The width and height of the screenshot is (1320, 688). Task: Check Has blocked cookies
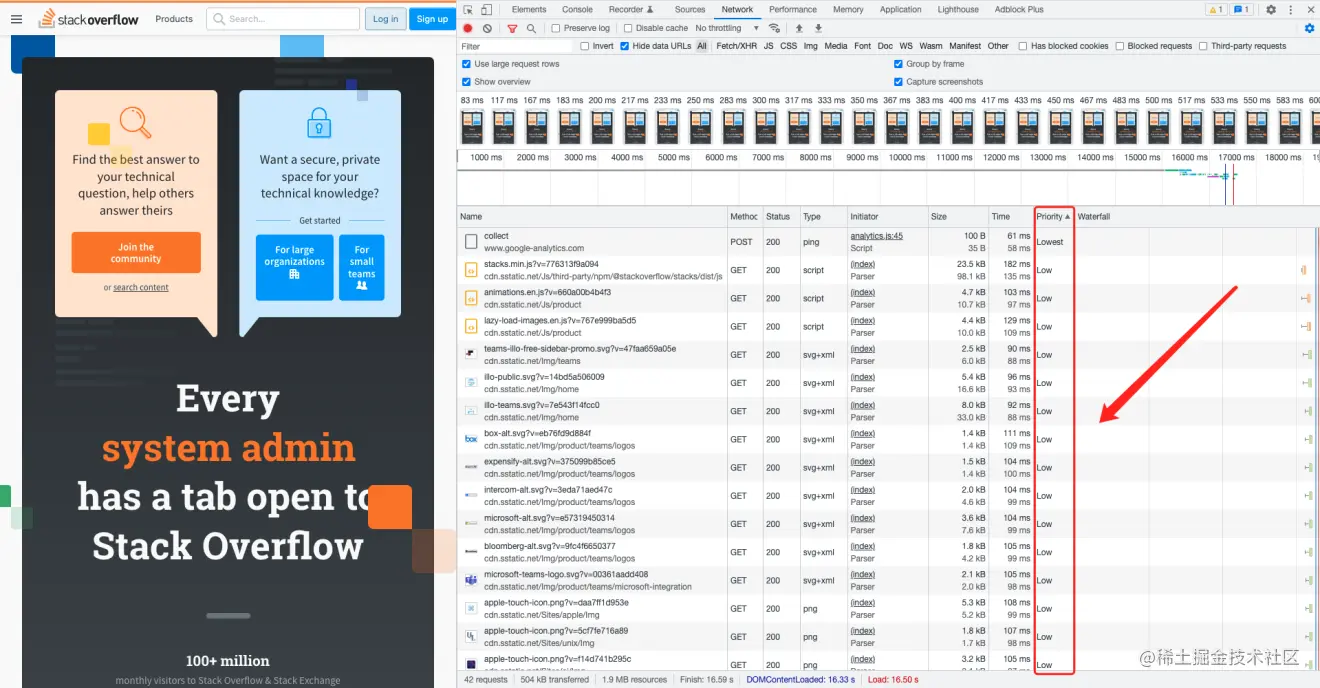(1023, 46)
